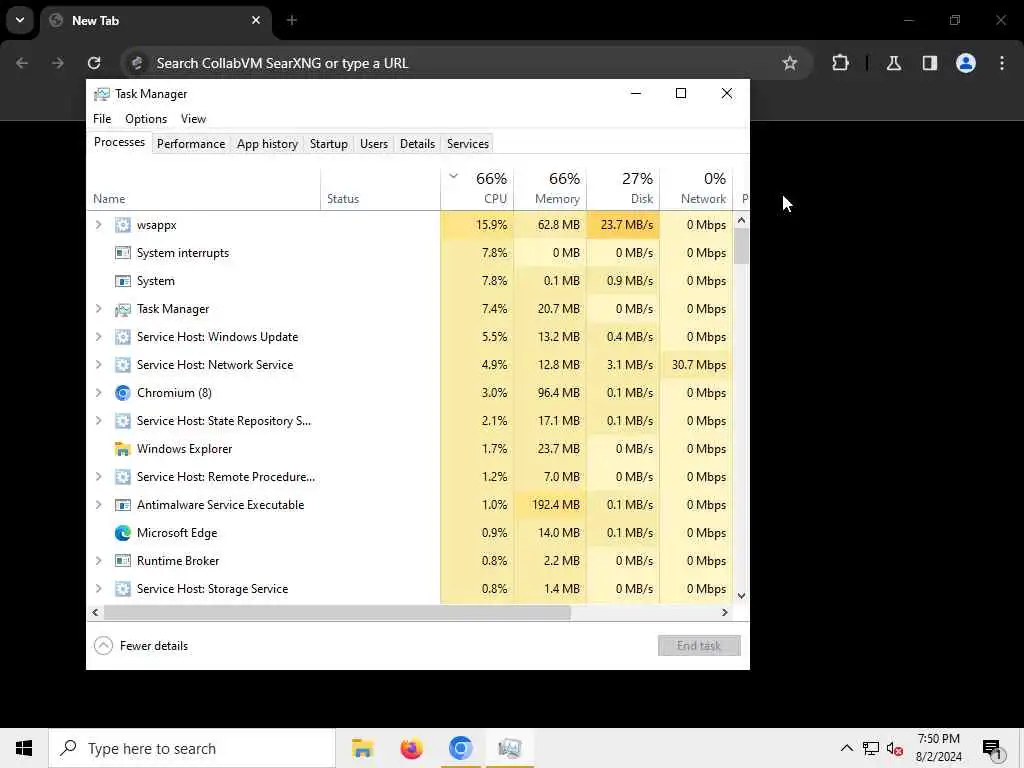Open the File menu

pyautogui.click(x=102, y=119)
